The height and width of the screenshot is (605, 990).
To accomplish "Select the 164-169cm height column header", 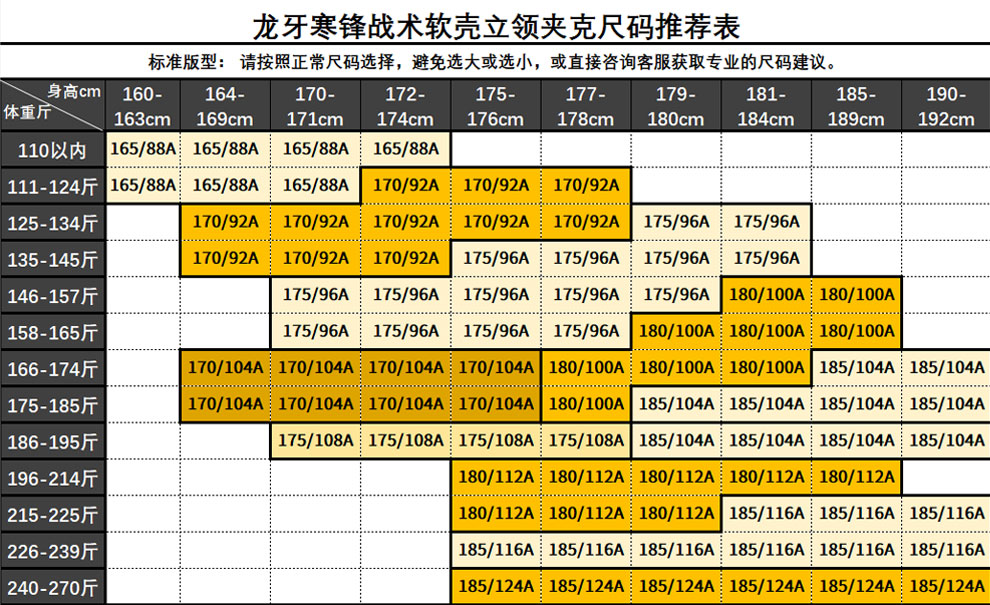I will coord(225,105).
